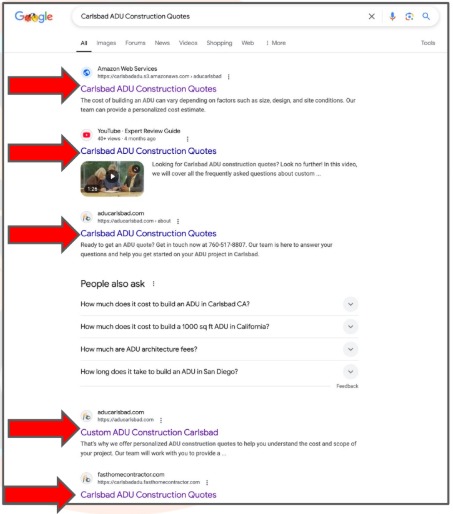Click the 'YouTube · Expert Review Guide' source label
This screenshot has width=453, height=514.
click(x=139, y=131)
